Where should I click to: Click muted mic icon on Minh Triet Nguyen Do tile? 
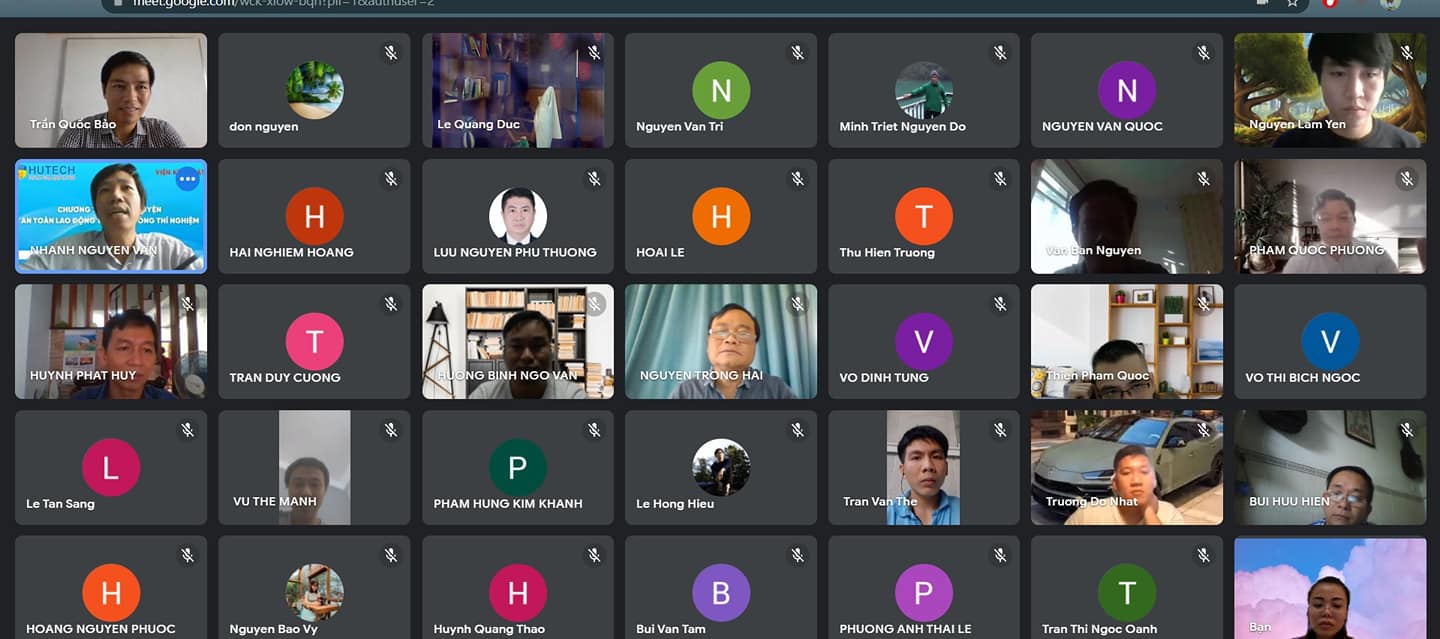pyautogui.click(x=1000, y=53)
